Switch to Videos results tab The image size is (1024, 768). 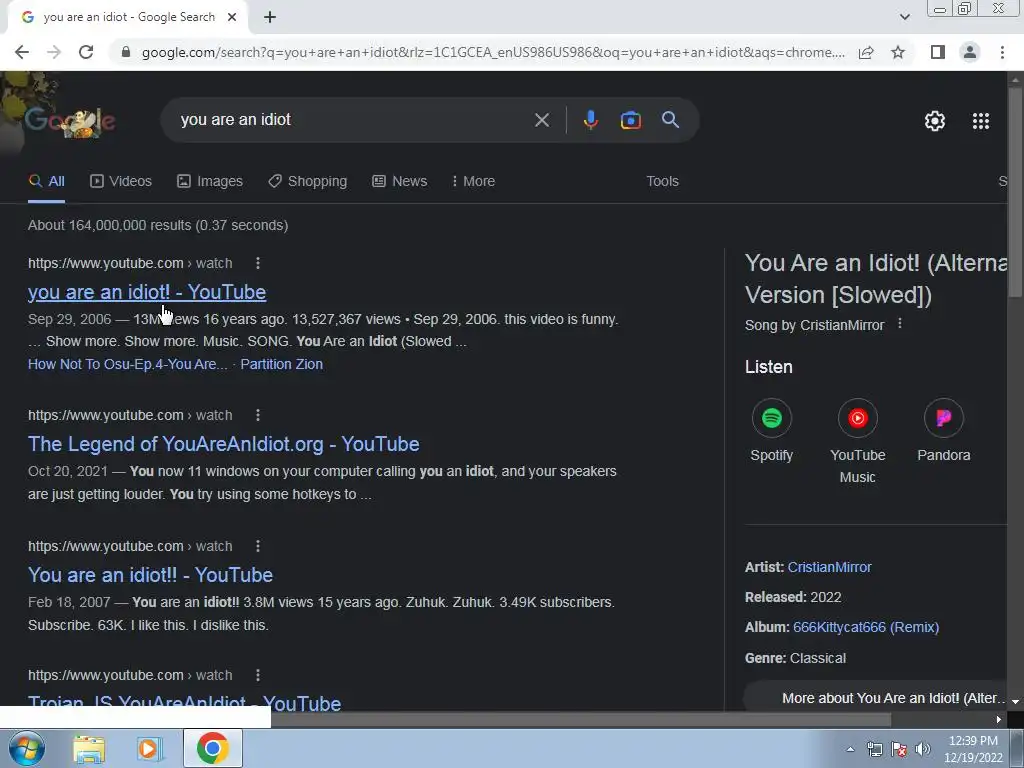121,182
